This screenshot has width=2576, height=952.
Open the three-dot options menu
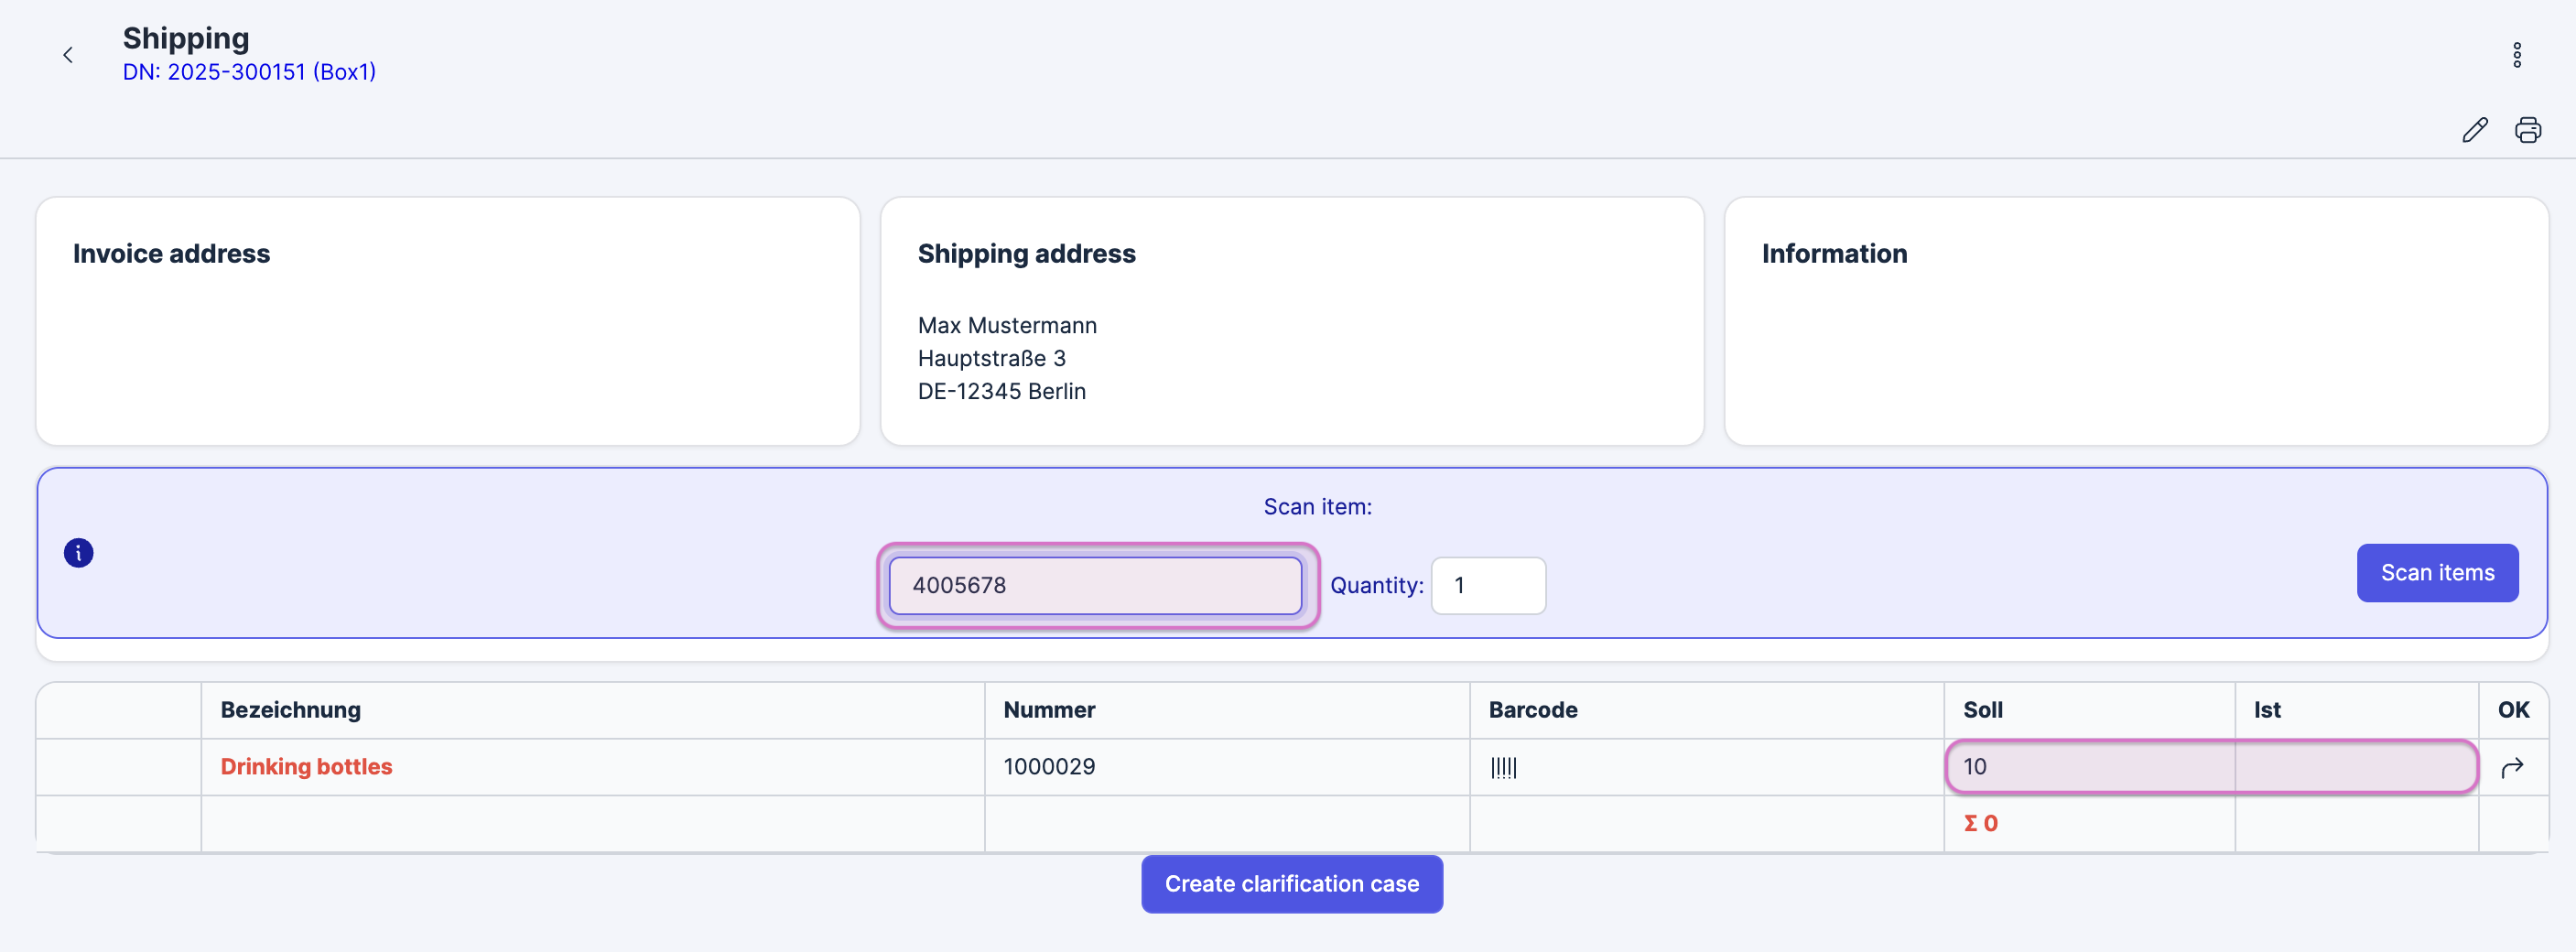click(x=2516, y=55)
